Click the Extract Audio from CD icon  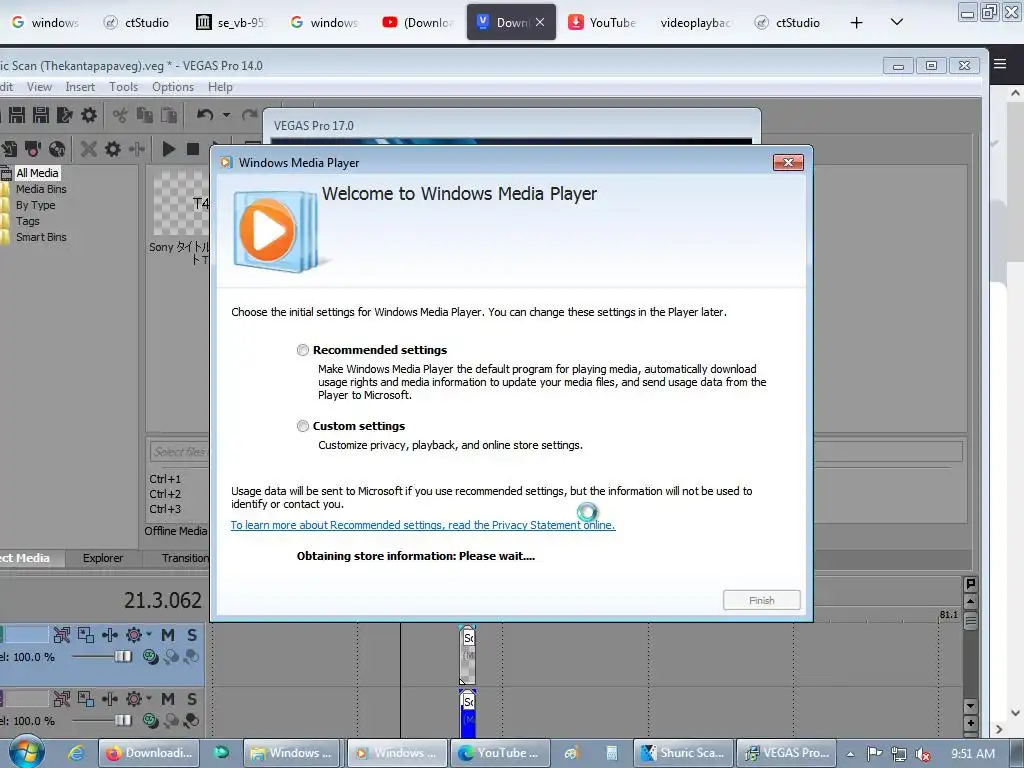point(57,150)
